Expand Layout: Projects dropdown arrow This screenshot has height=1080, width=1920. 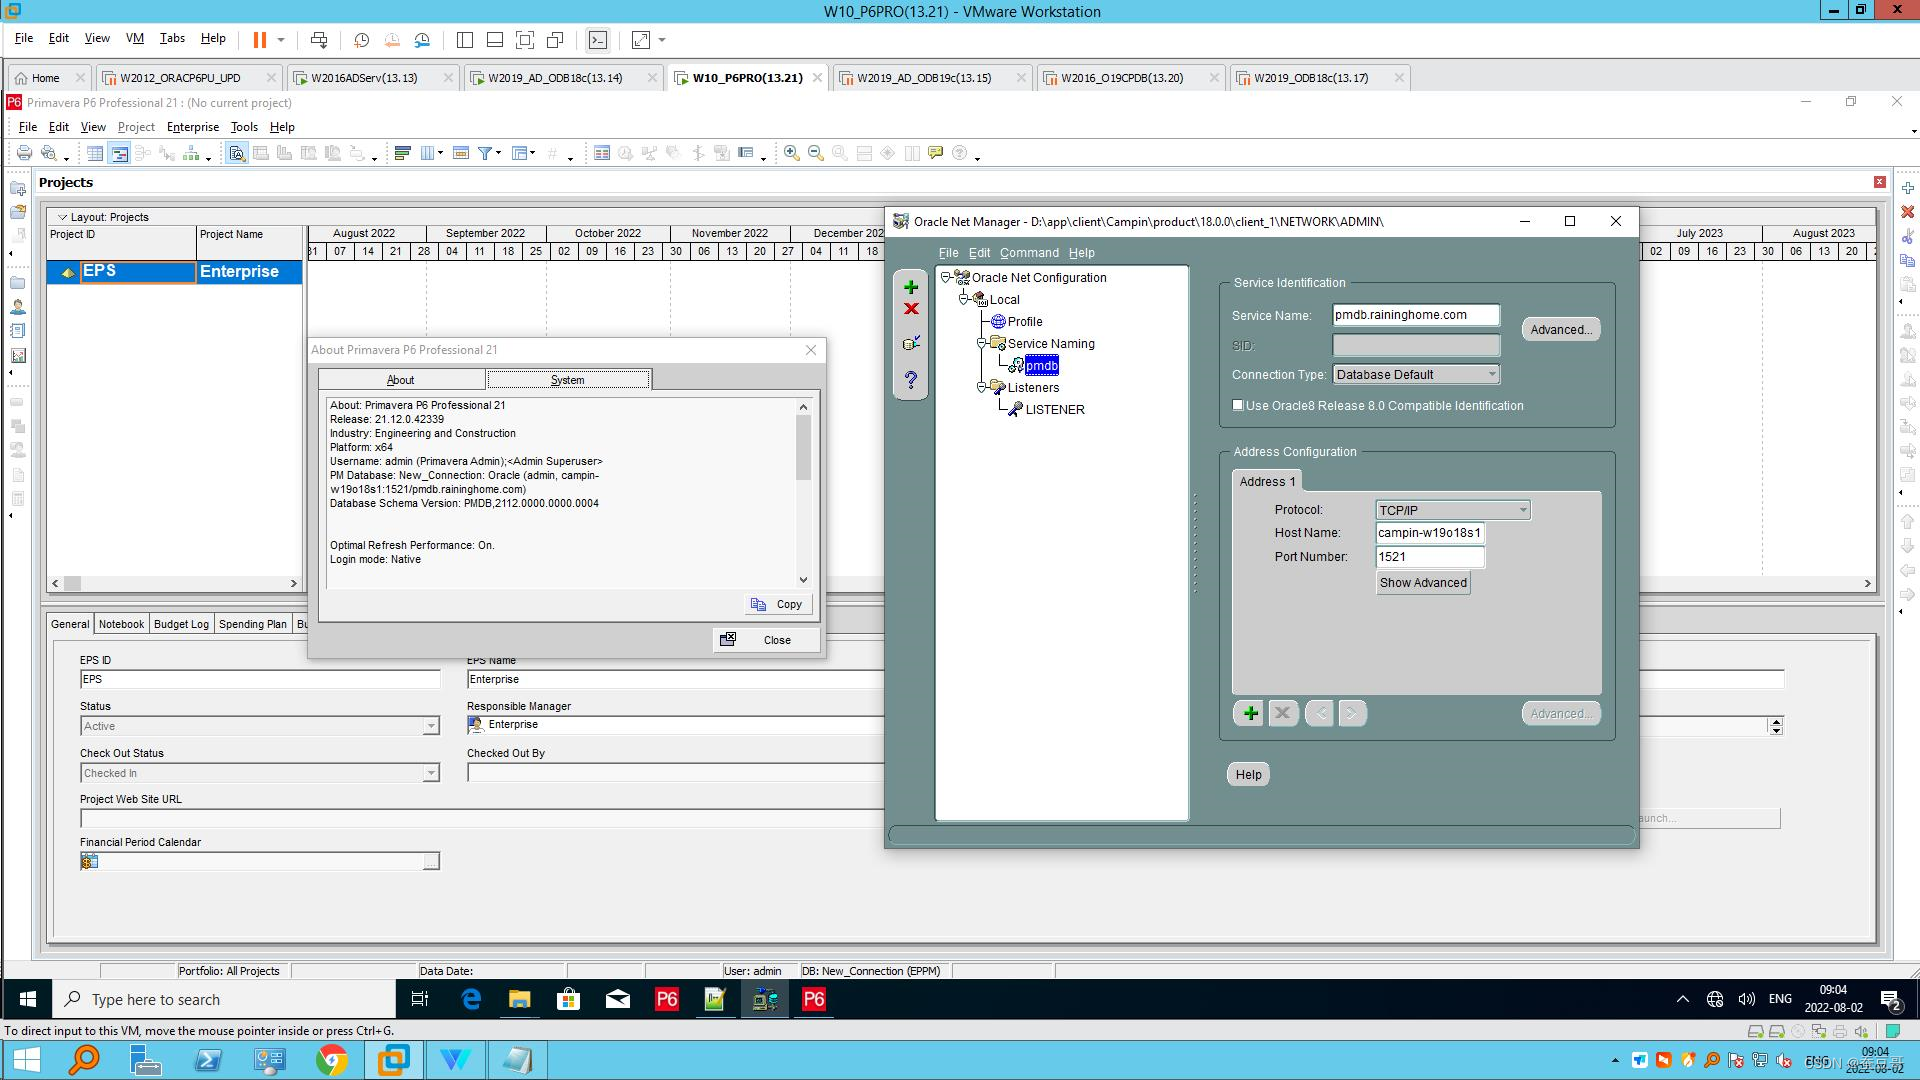click(x=62, y=217)
